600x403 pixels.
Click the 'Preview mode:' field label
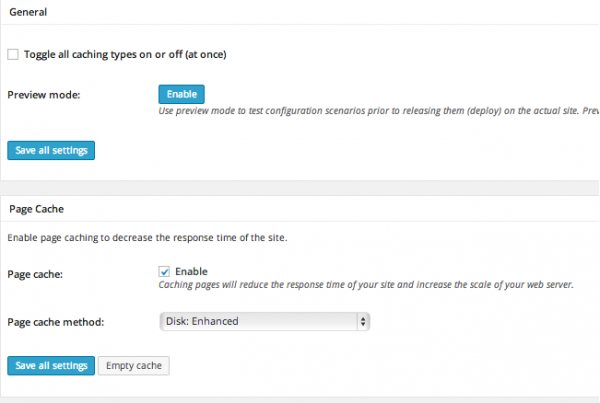tap(43, 94)
